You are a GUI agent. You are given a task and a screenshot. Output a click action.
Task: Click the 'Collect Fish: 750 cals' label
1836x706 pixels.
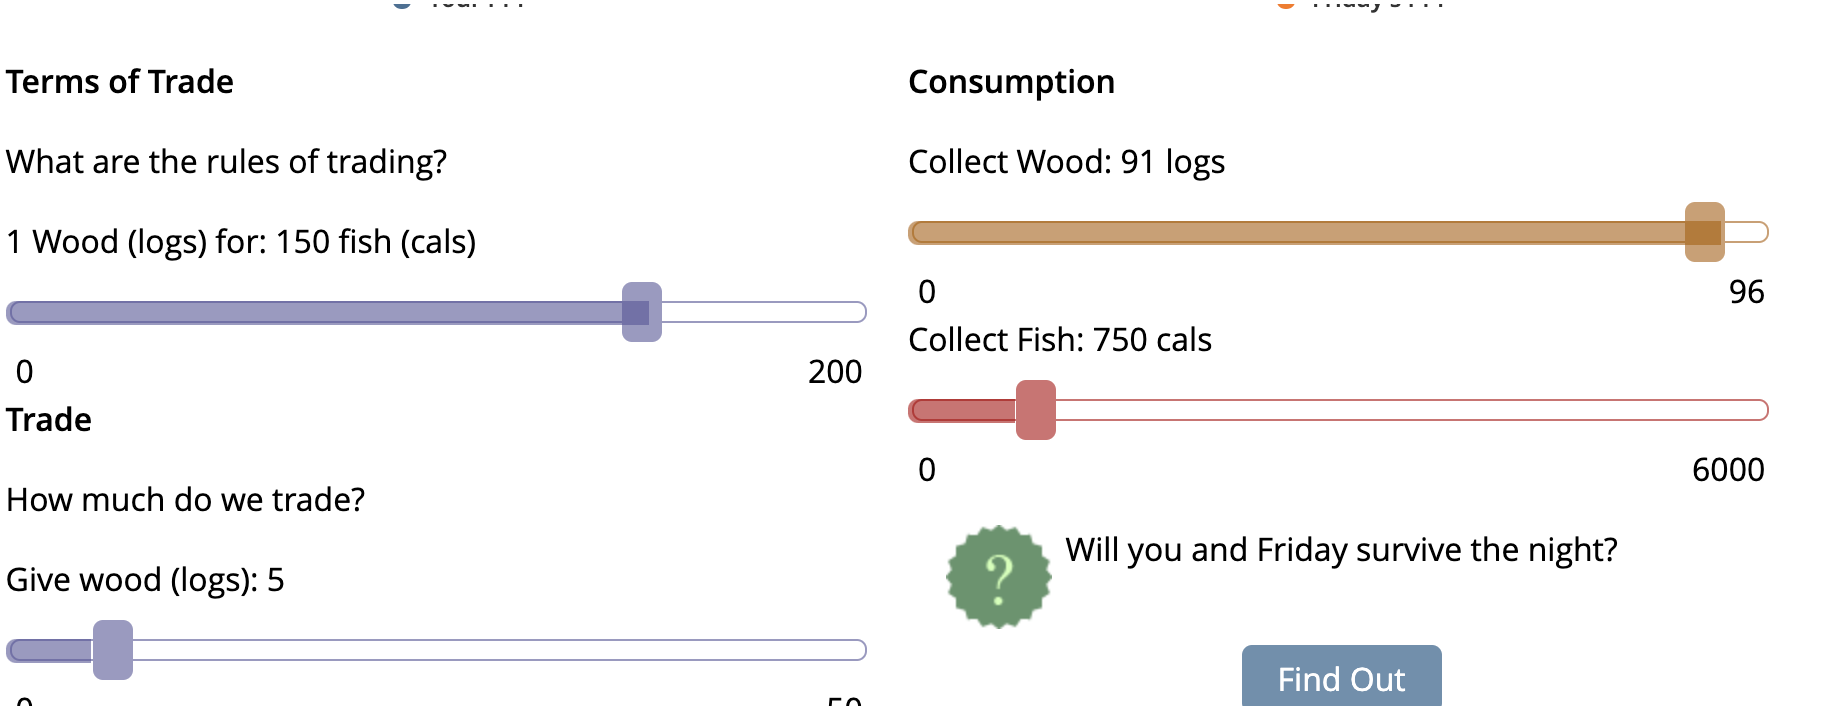coord(1060,340)
